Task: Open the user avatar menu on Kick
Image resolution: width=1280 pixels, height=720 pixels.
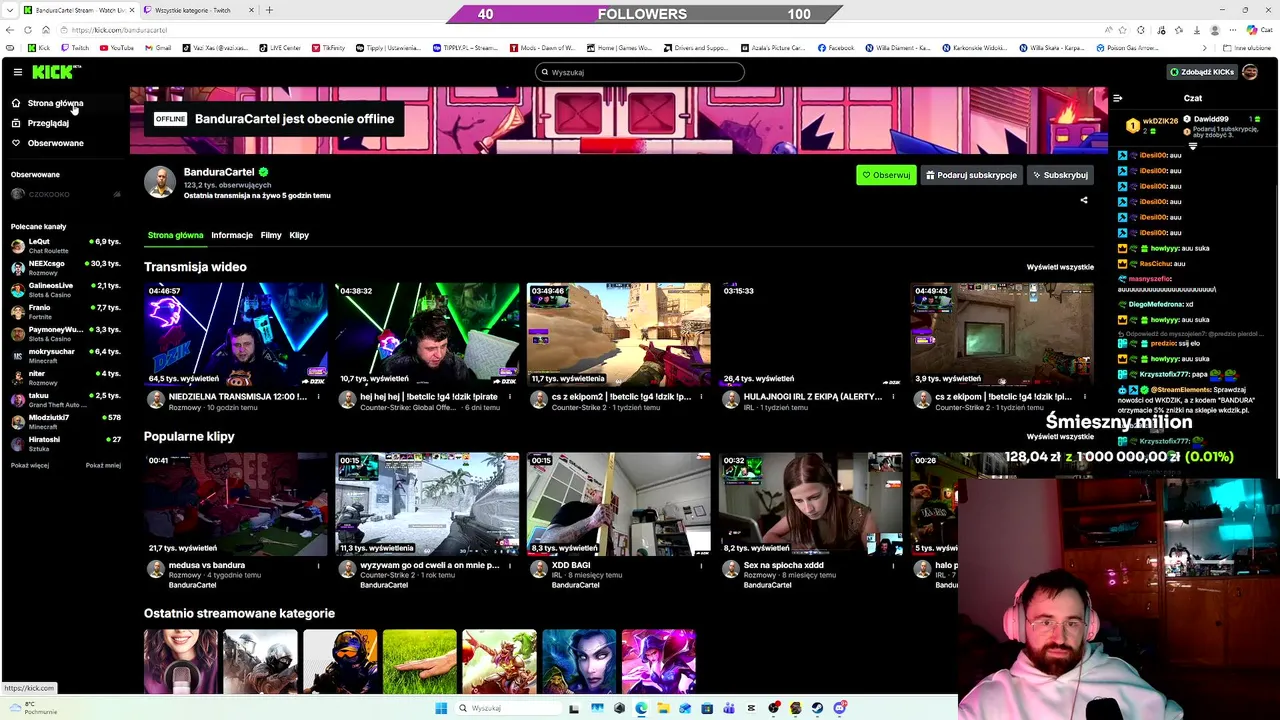Action: [x=1250, y=72]
